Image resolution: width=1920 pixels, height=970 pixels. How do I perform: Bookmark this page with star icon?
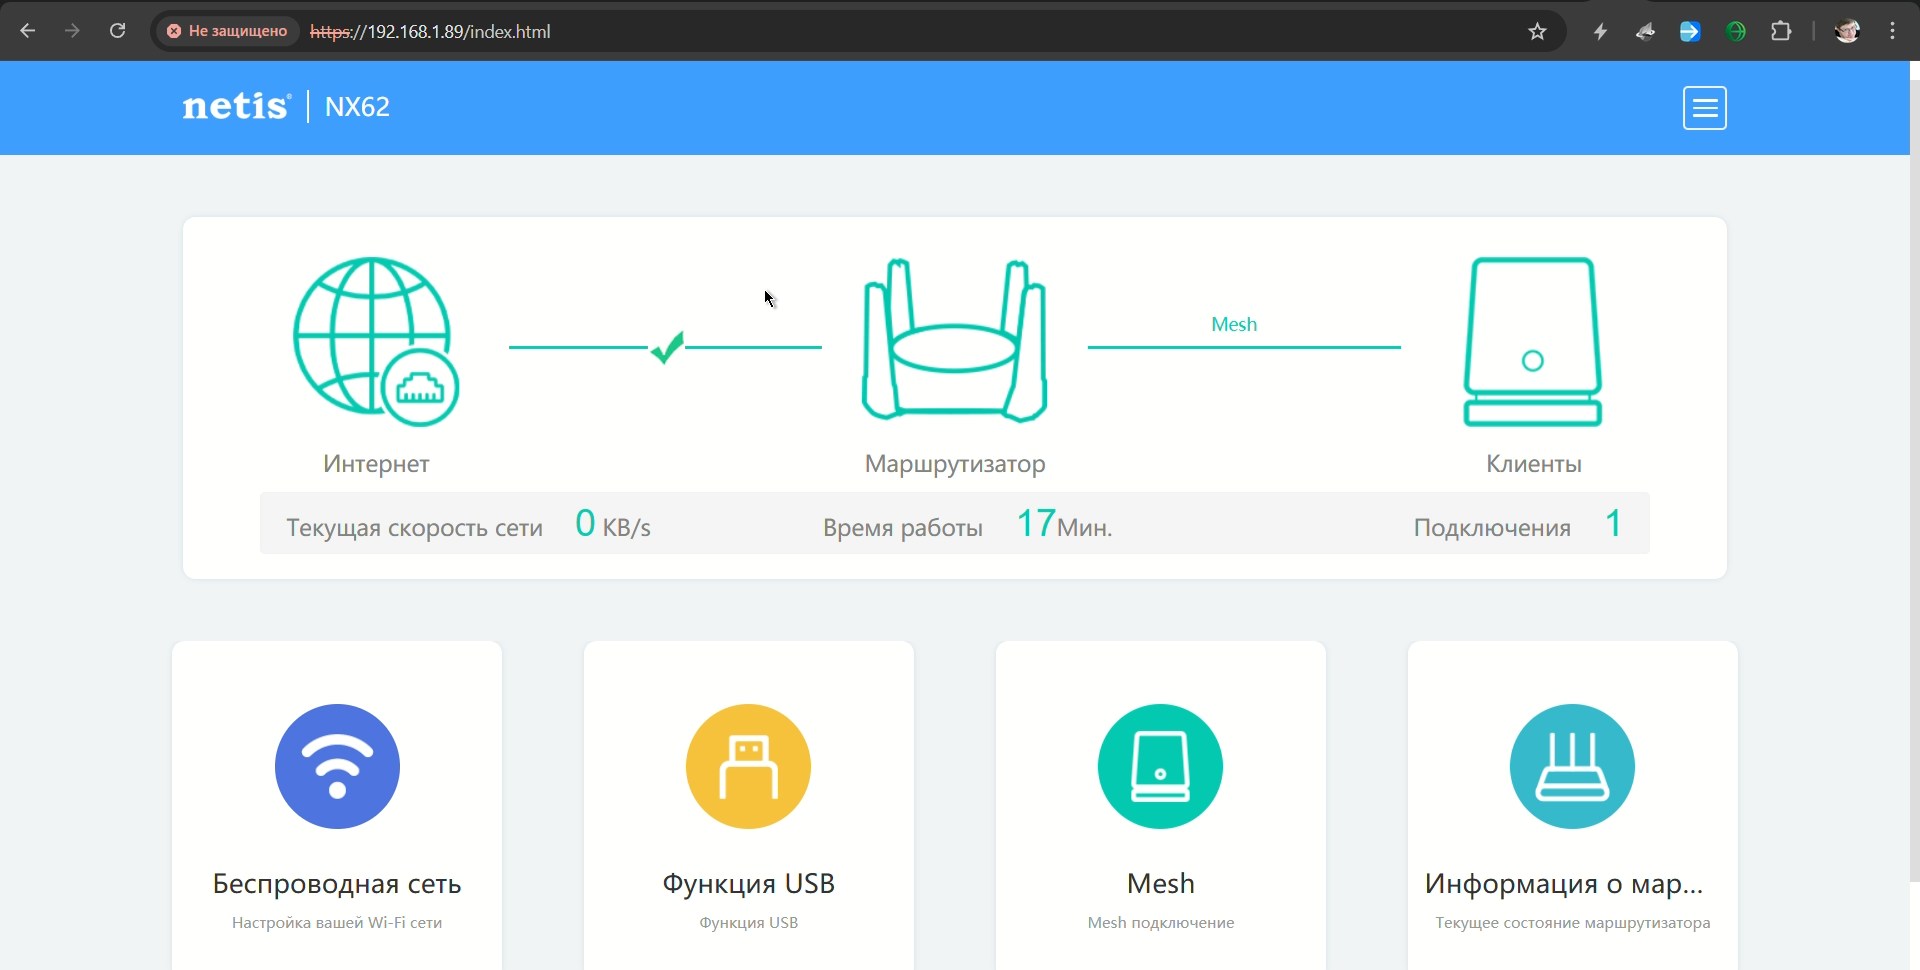(x=1537, y=31)
